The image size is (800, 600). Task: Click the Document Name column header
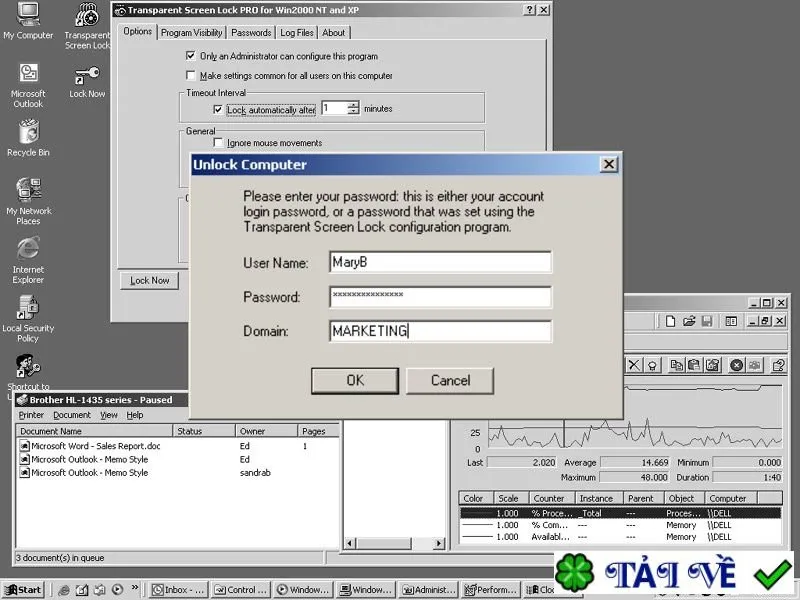(94, 431)
